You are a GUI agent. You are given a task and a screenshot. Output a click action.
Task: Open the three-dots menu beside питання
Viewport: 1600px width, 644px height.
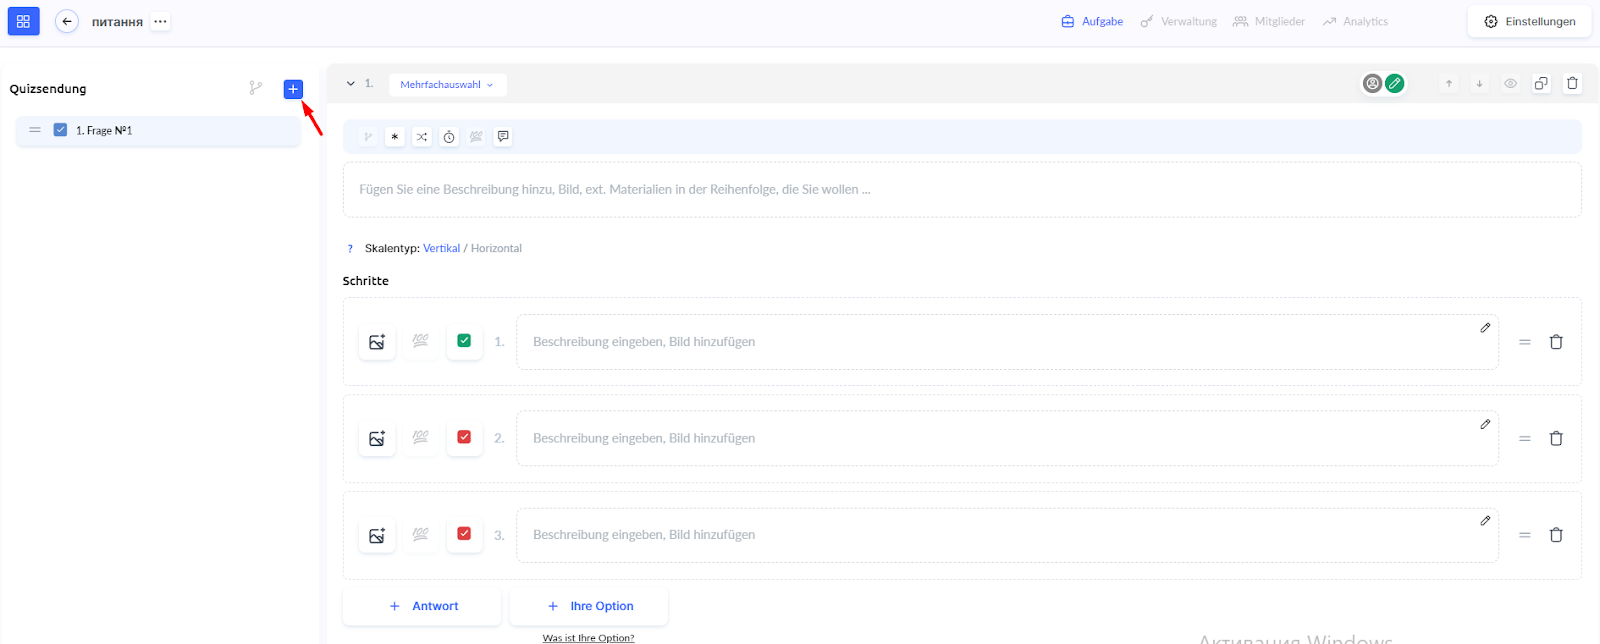[160, 21]
